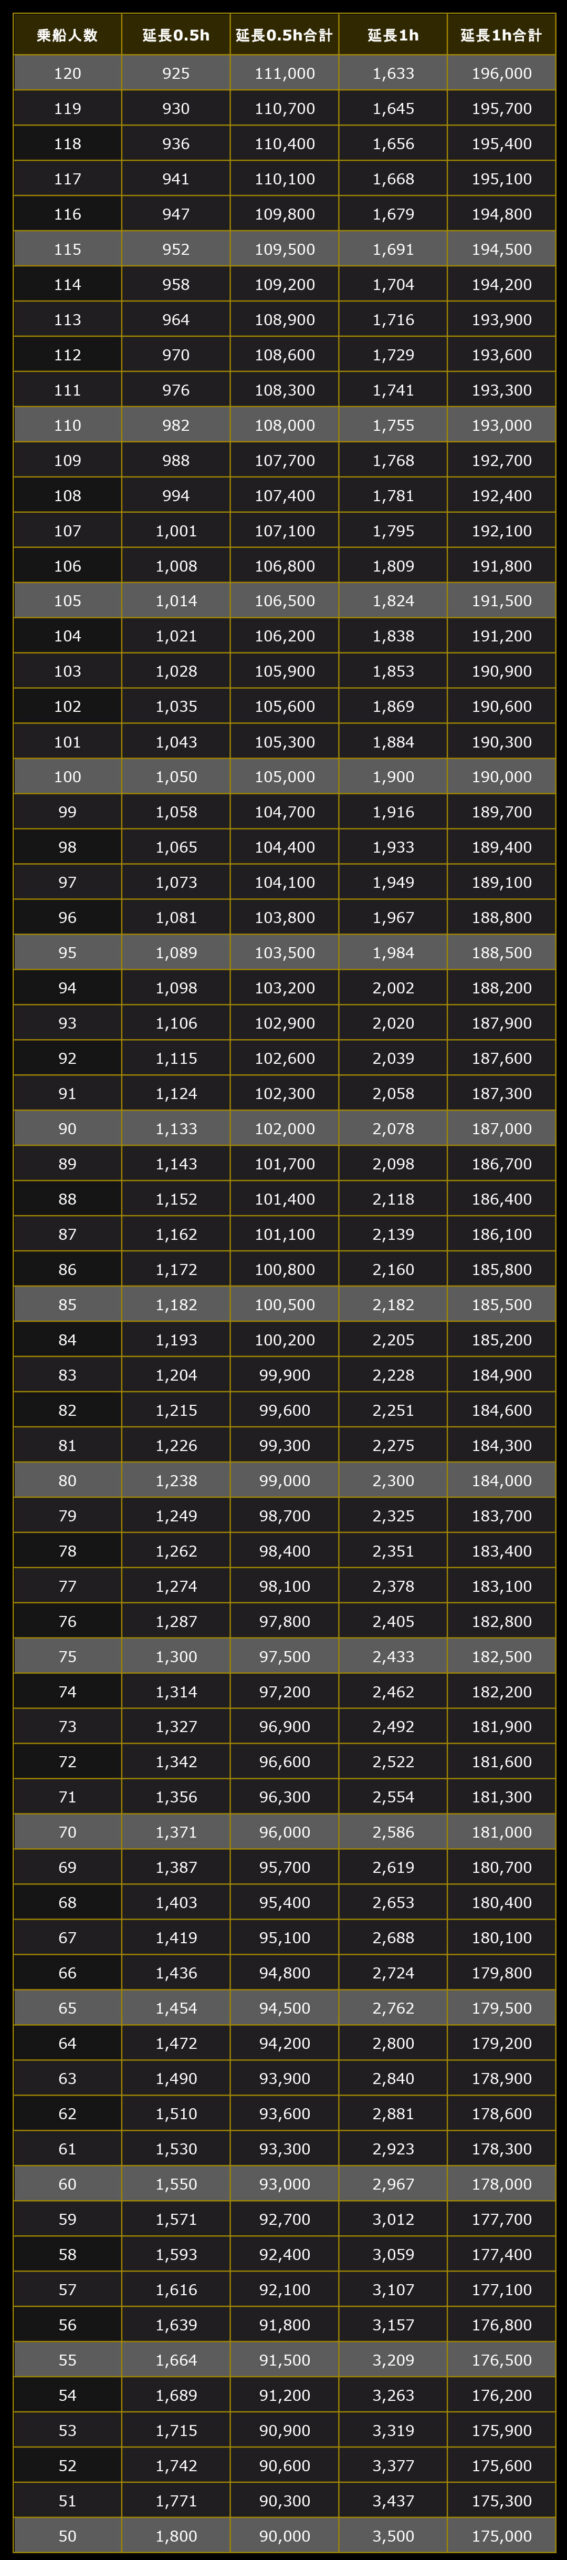Select the 175,000 total cell
The width and height of the screenshot is (567, 2560).
point(501,2536)
